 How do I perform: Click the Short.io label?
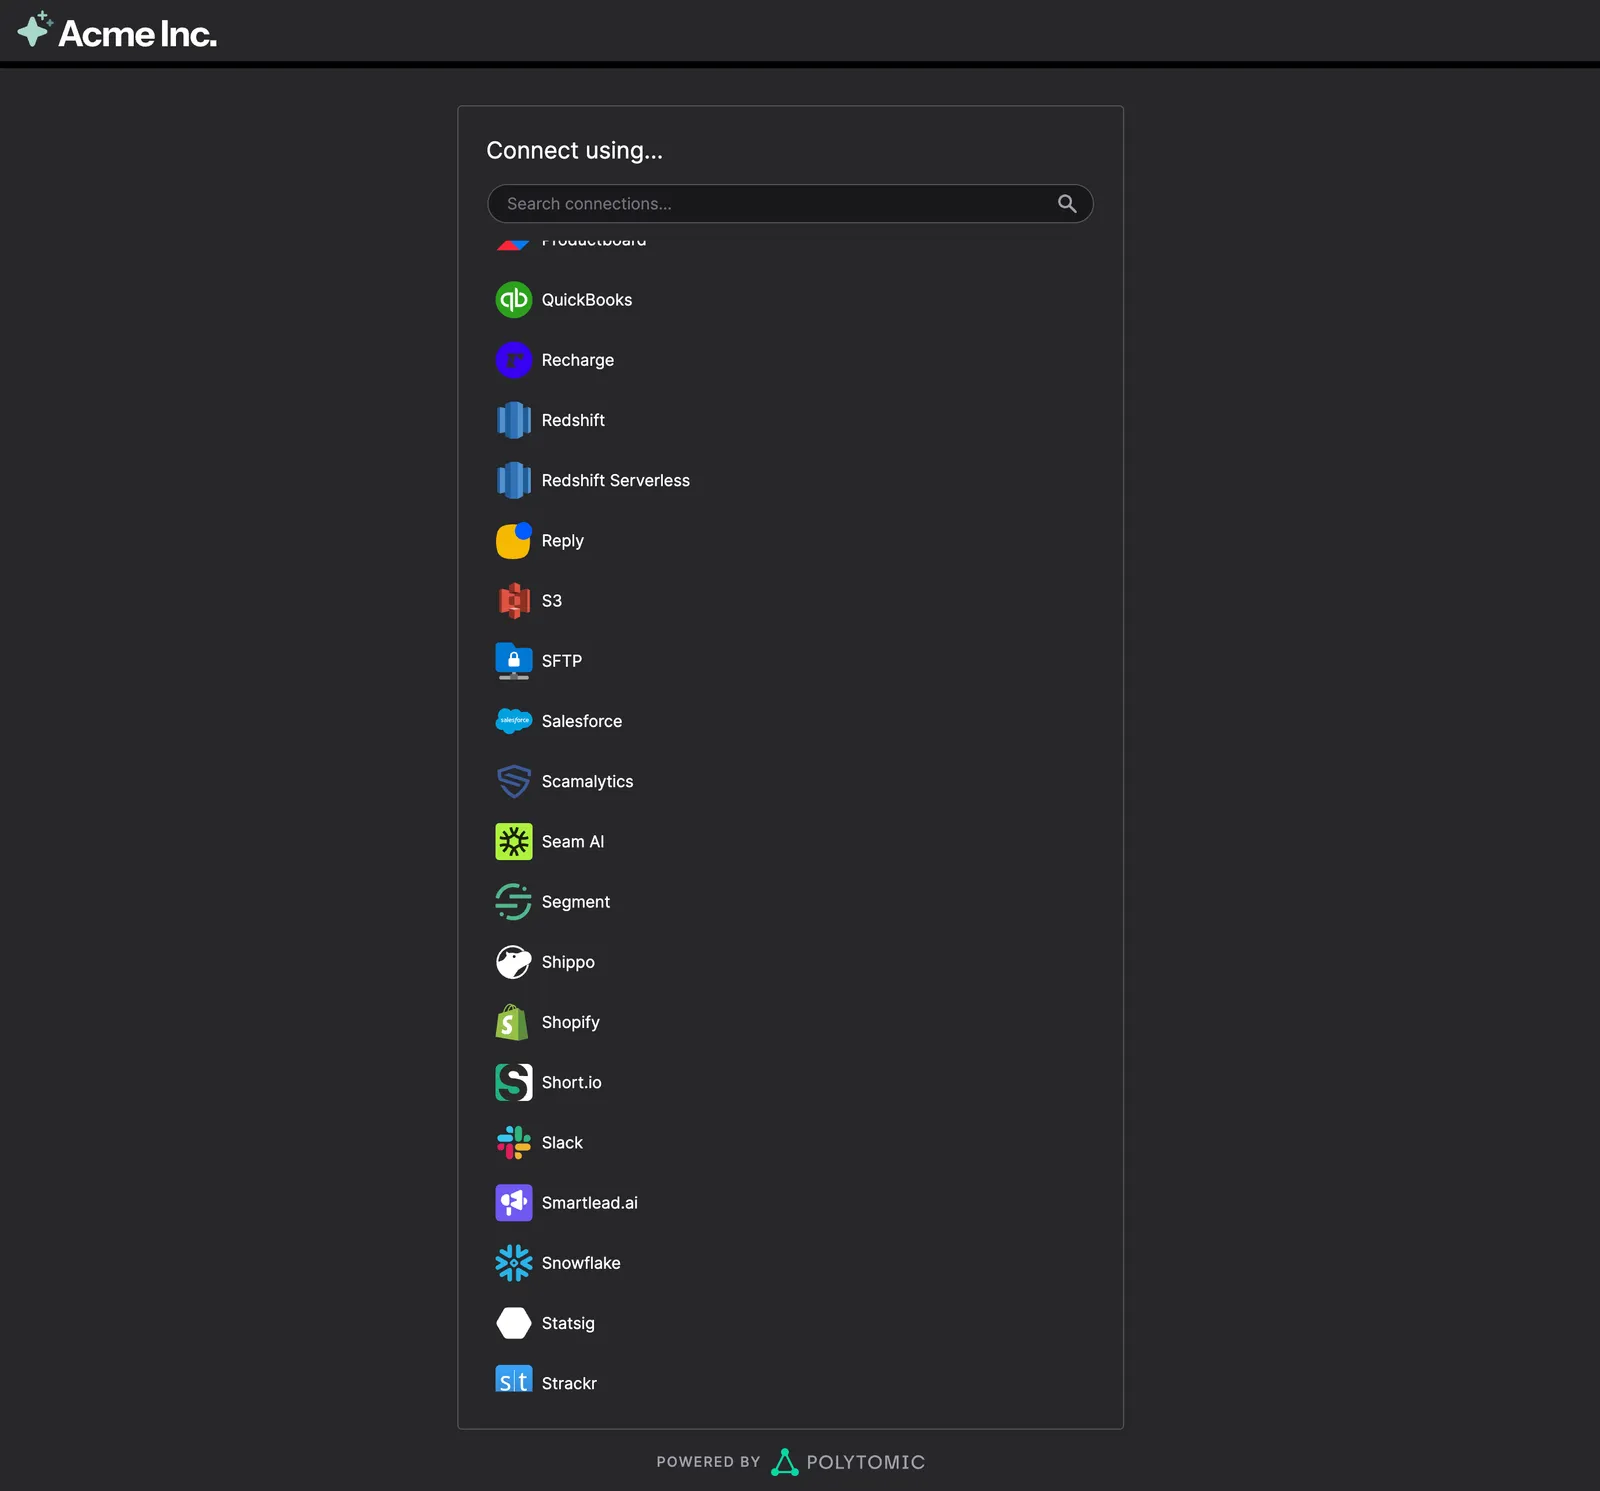[572, 1082]
